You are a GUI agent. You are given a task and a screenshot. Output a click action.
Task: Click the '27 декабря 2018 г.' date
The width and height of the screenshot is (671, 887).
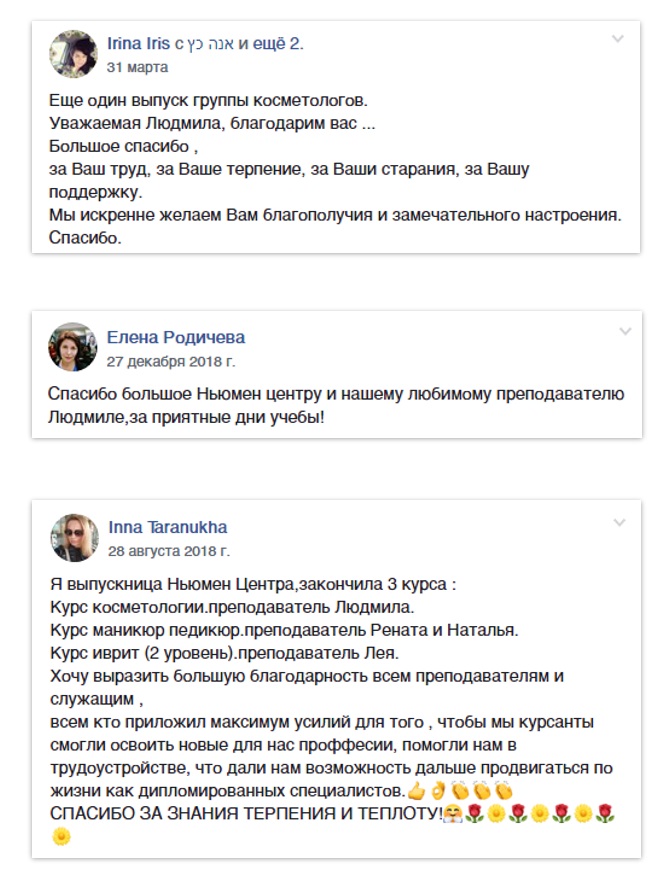[x=170, y=361]
